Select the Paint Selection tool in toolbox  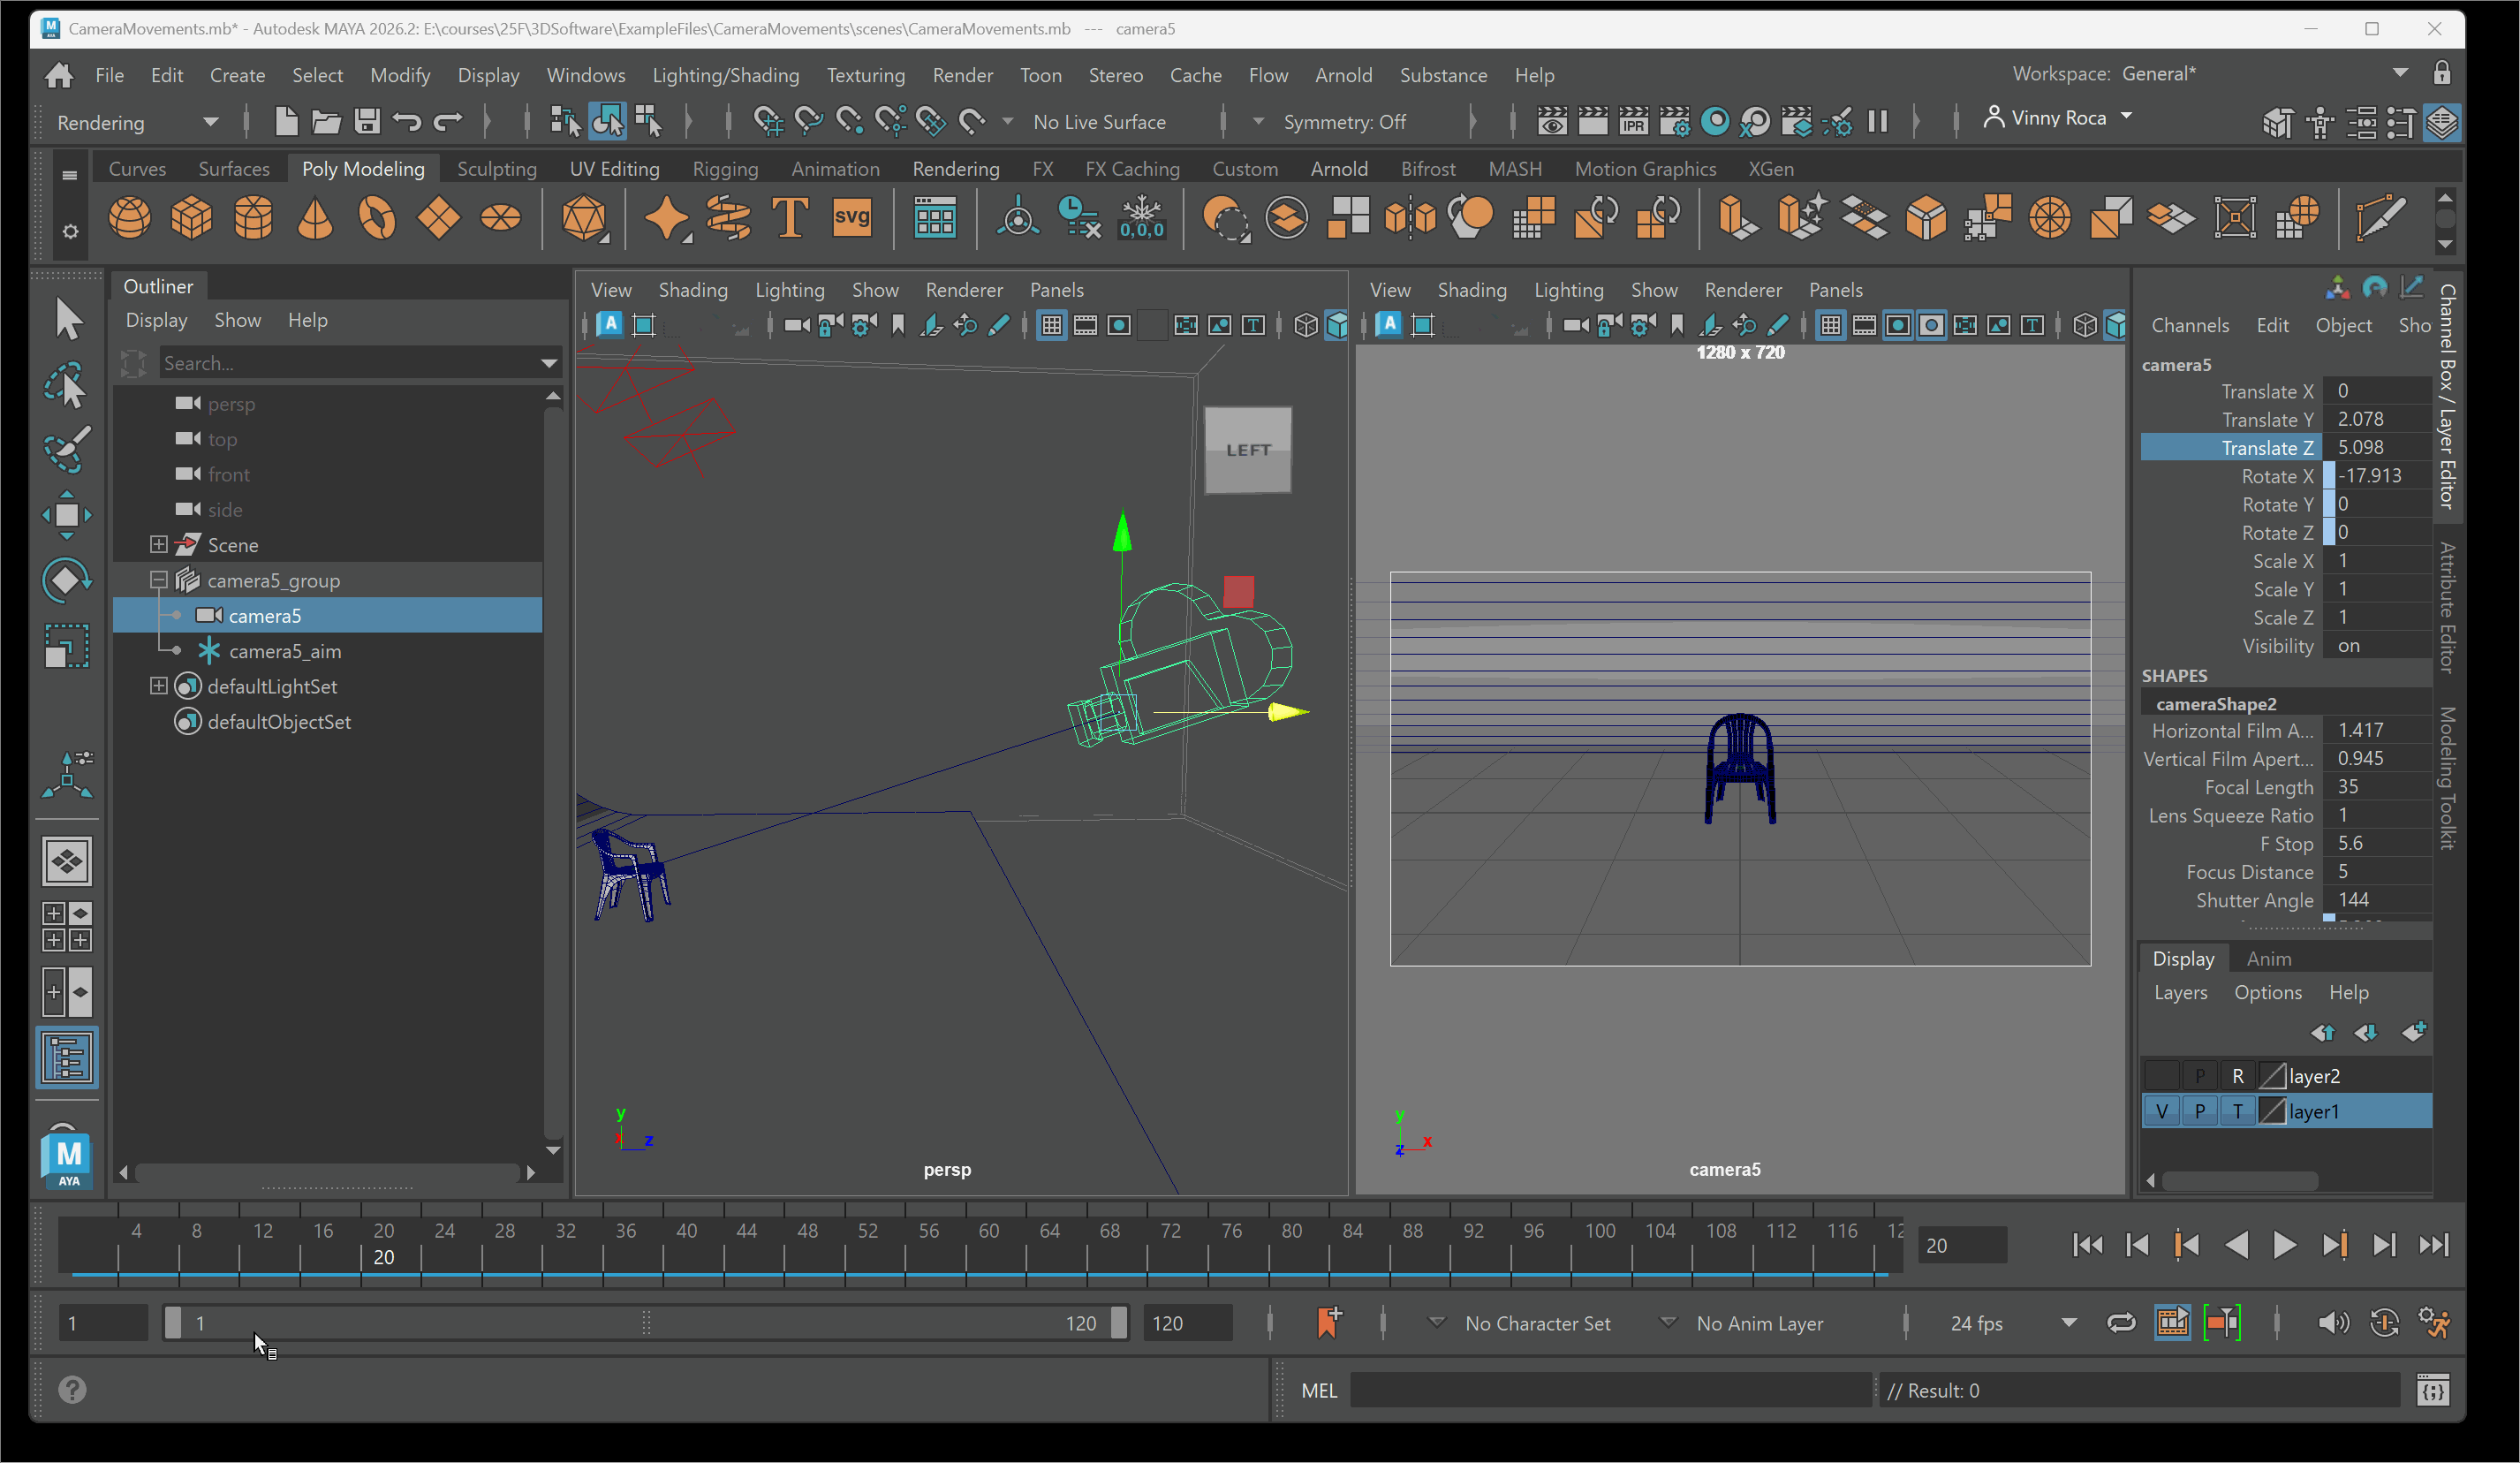[x=67, y=450]
